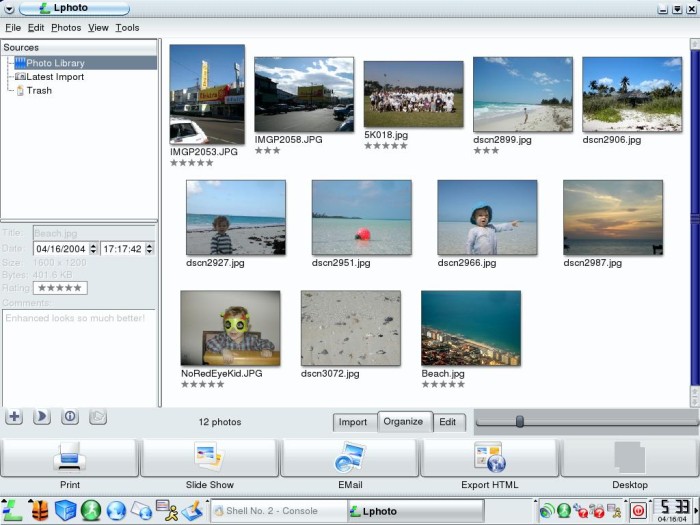Launch the Slide Show icon button
700x525 pixels.
pos(209,457)
